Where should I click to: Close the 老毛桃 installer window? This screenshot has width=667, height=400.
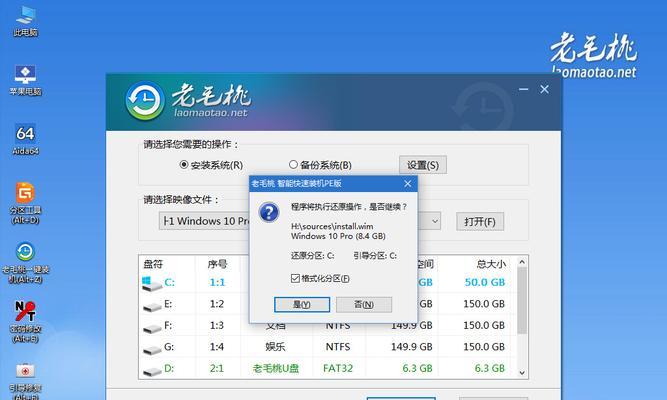click(x=544, y=89)
